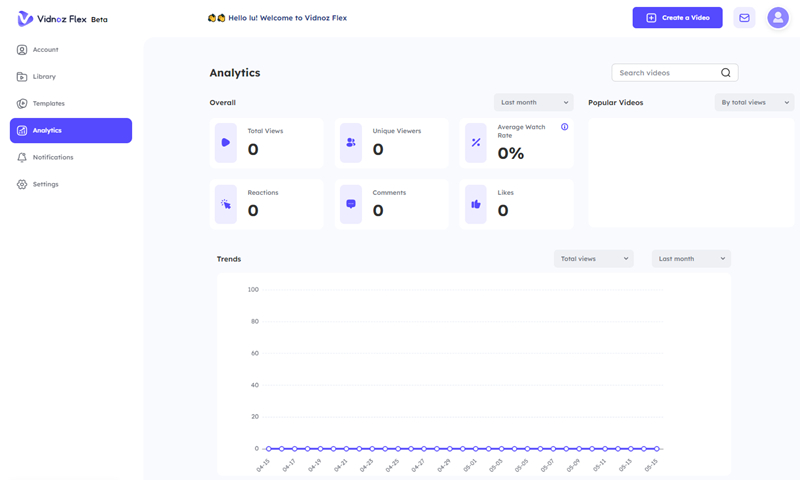Click the Unique Viewers people icon
The height and width of the screenshot is (480, 800).
[x=351, y=143]
